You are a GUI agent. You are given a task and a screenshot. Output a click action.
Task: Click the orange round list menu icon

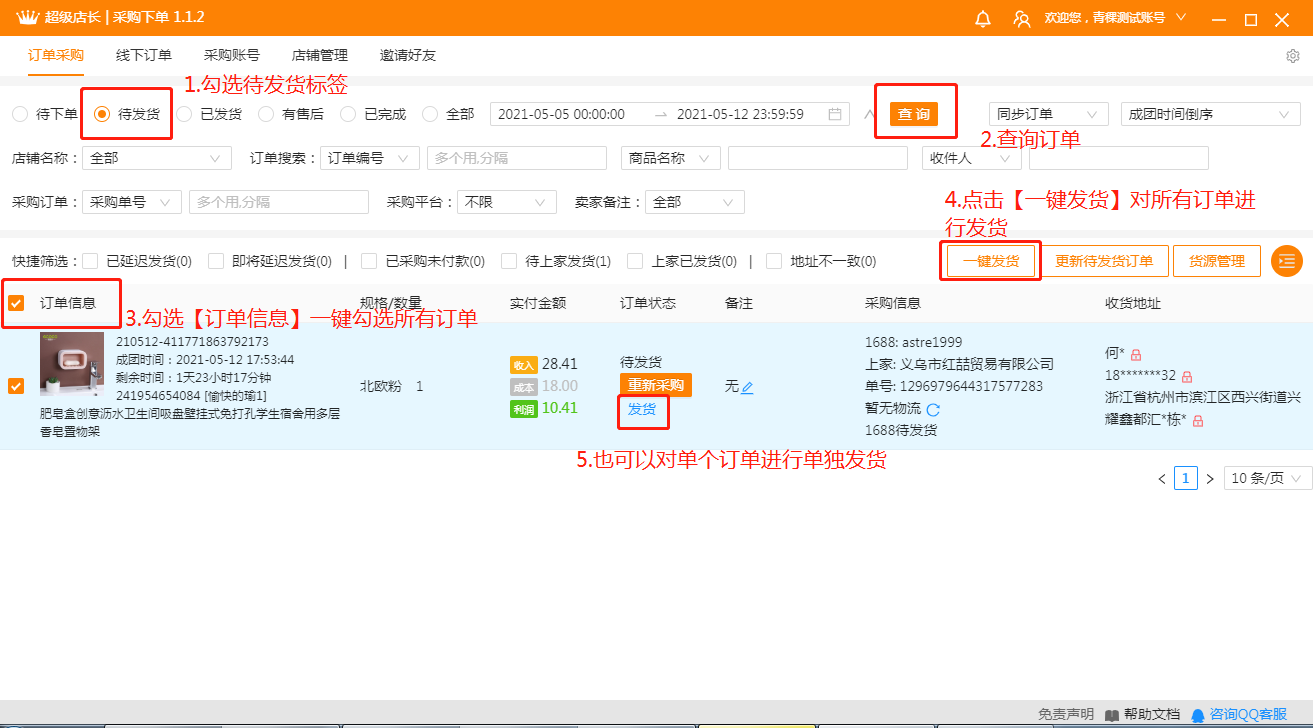pyautogui.click(x=1286, y=261)
